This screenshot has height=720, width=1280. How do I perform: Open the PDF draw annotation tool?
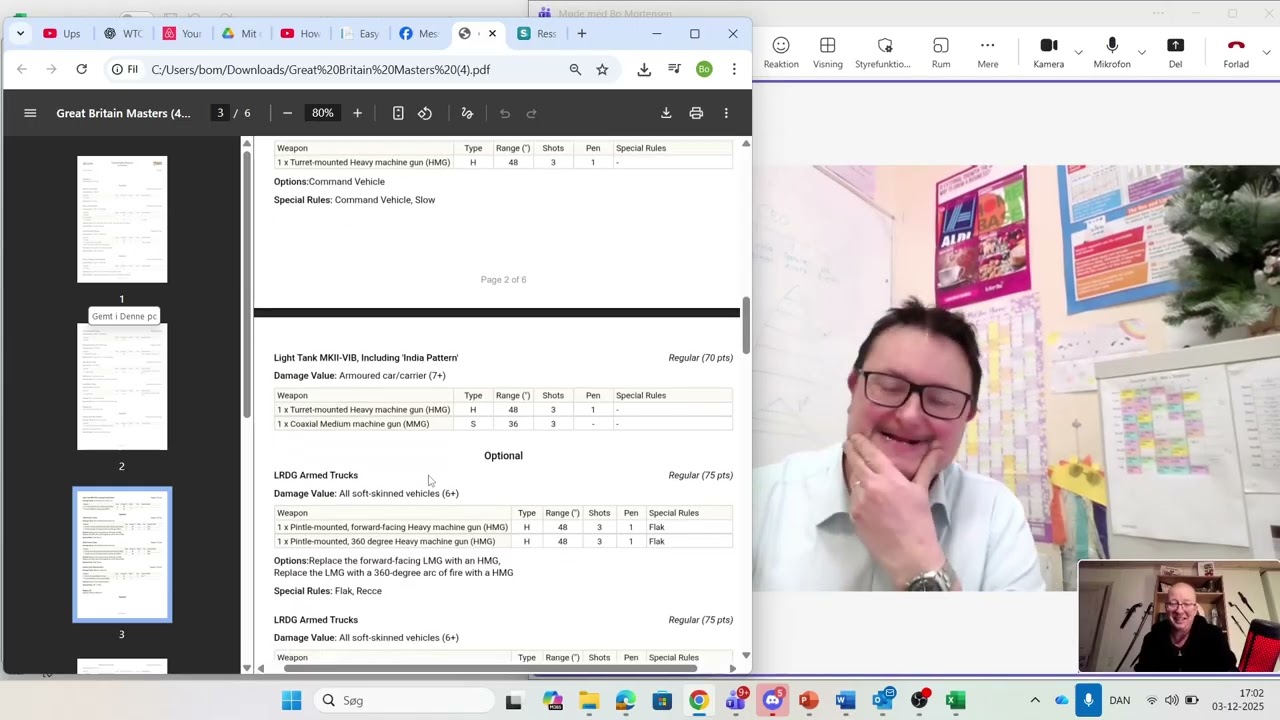[x=467, y=113]
